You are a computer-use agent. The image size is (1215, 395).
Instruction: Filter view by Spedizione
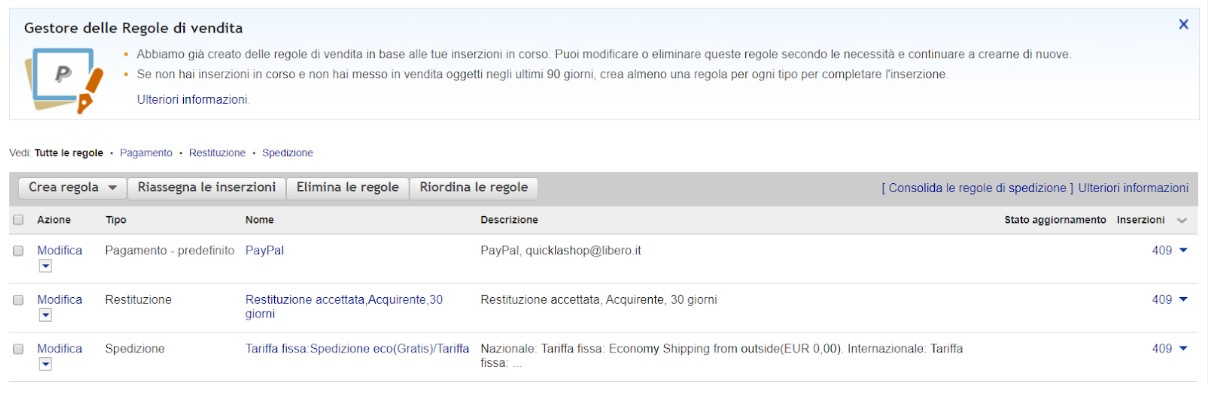pos(288,153)
